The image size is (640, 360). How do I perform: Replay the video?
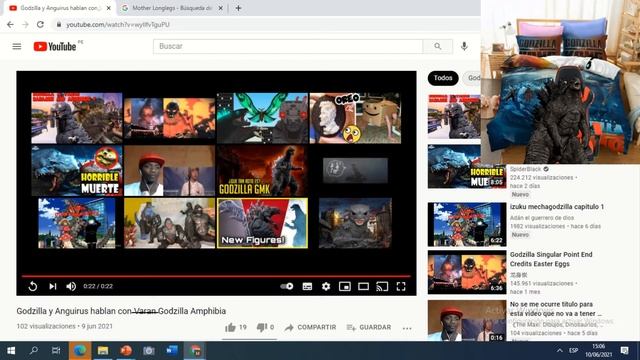point(33,287)
